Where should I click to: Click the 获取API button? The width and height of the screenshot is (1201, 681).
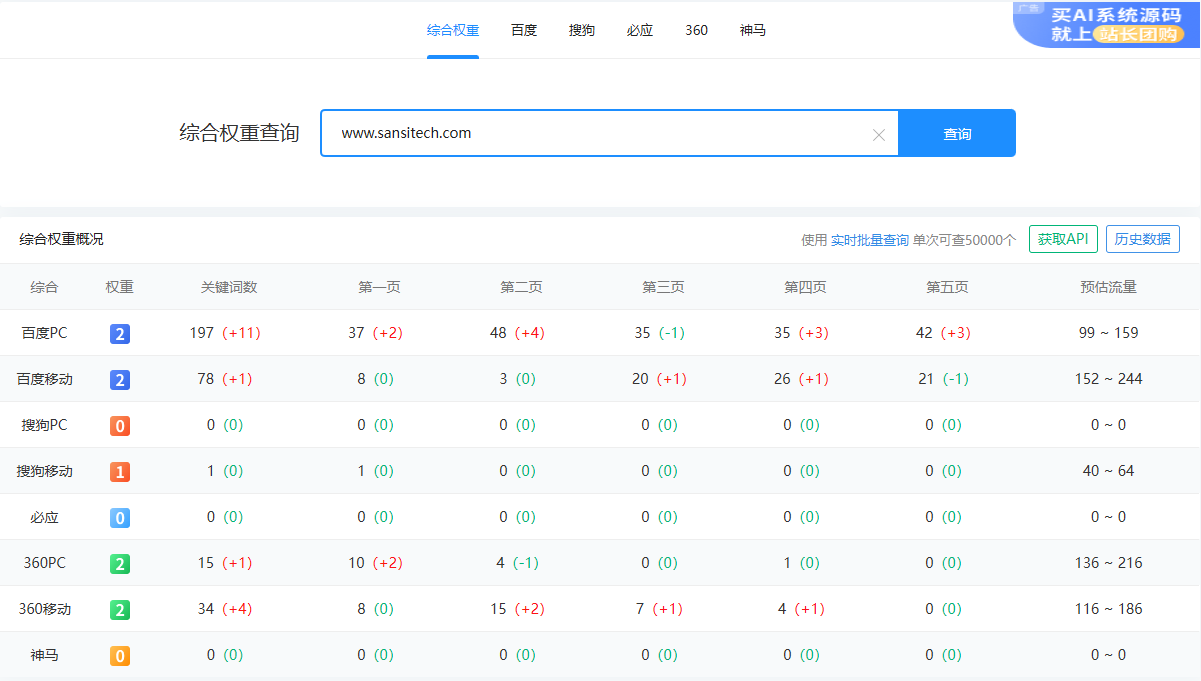point(1063,239)
